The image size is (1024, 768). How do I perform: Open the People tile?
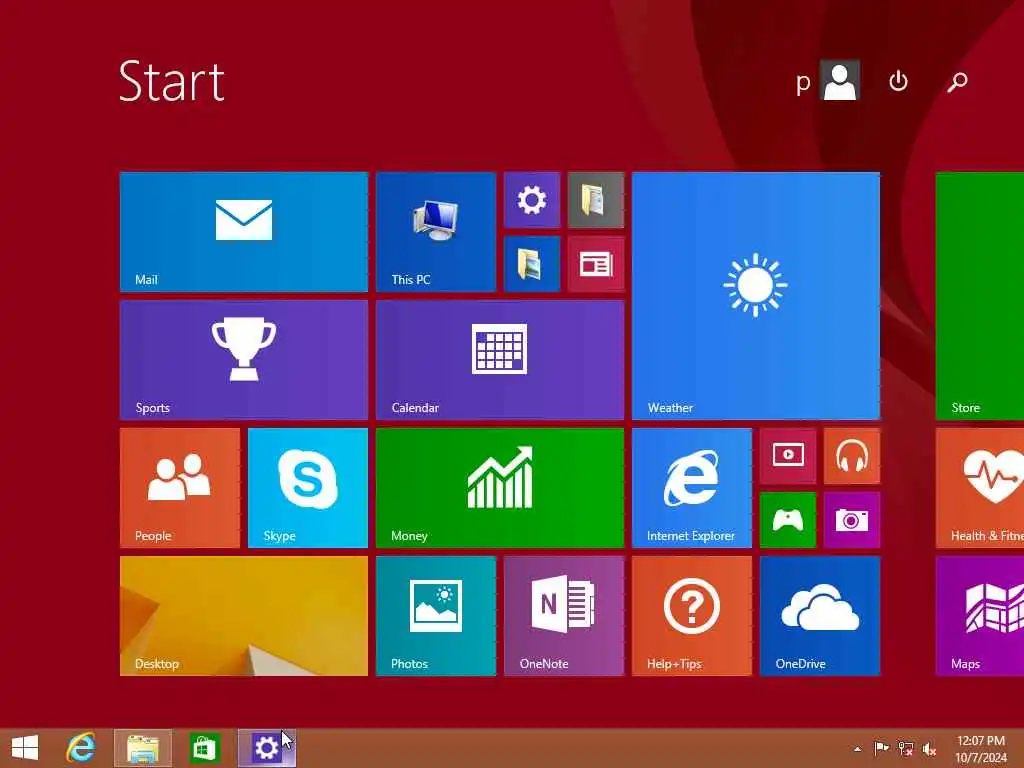(180, 488)
